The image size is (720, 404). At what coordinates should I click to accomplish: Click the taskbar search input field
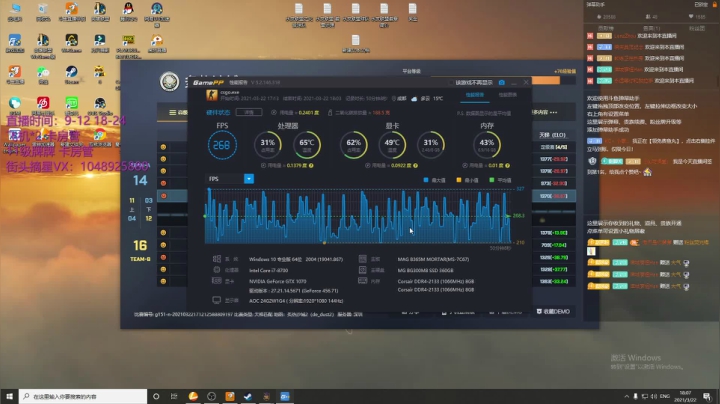[x=83, y=396]
